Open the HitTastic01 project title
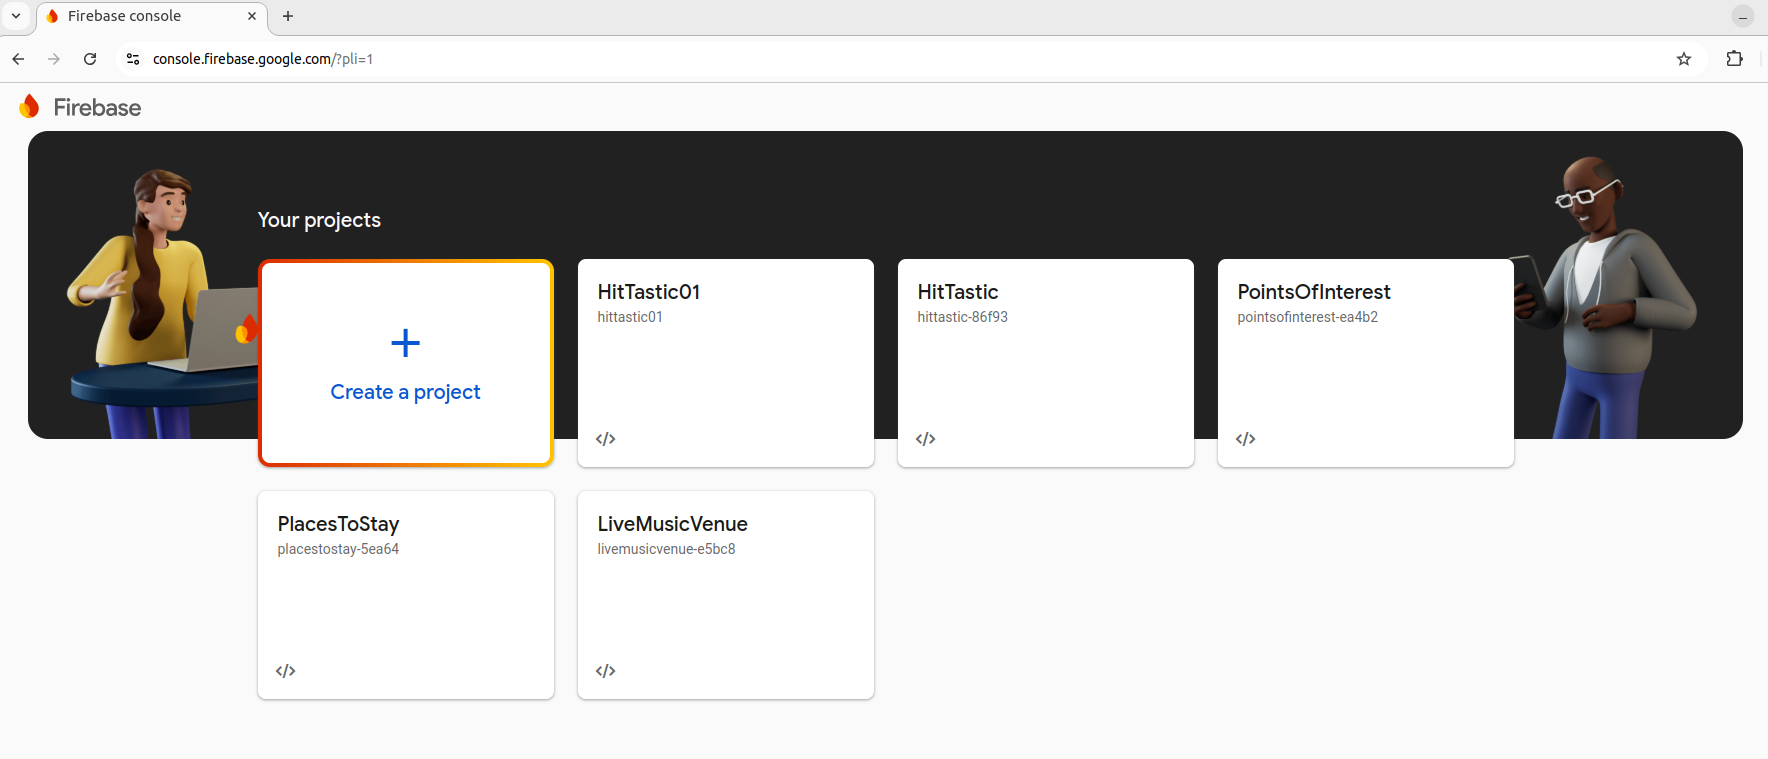Image resolution: width=1768 pixels, height=759 pixels. pos(649,292)
